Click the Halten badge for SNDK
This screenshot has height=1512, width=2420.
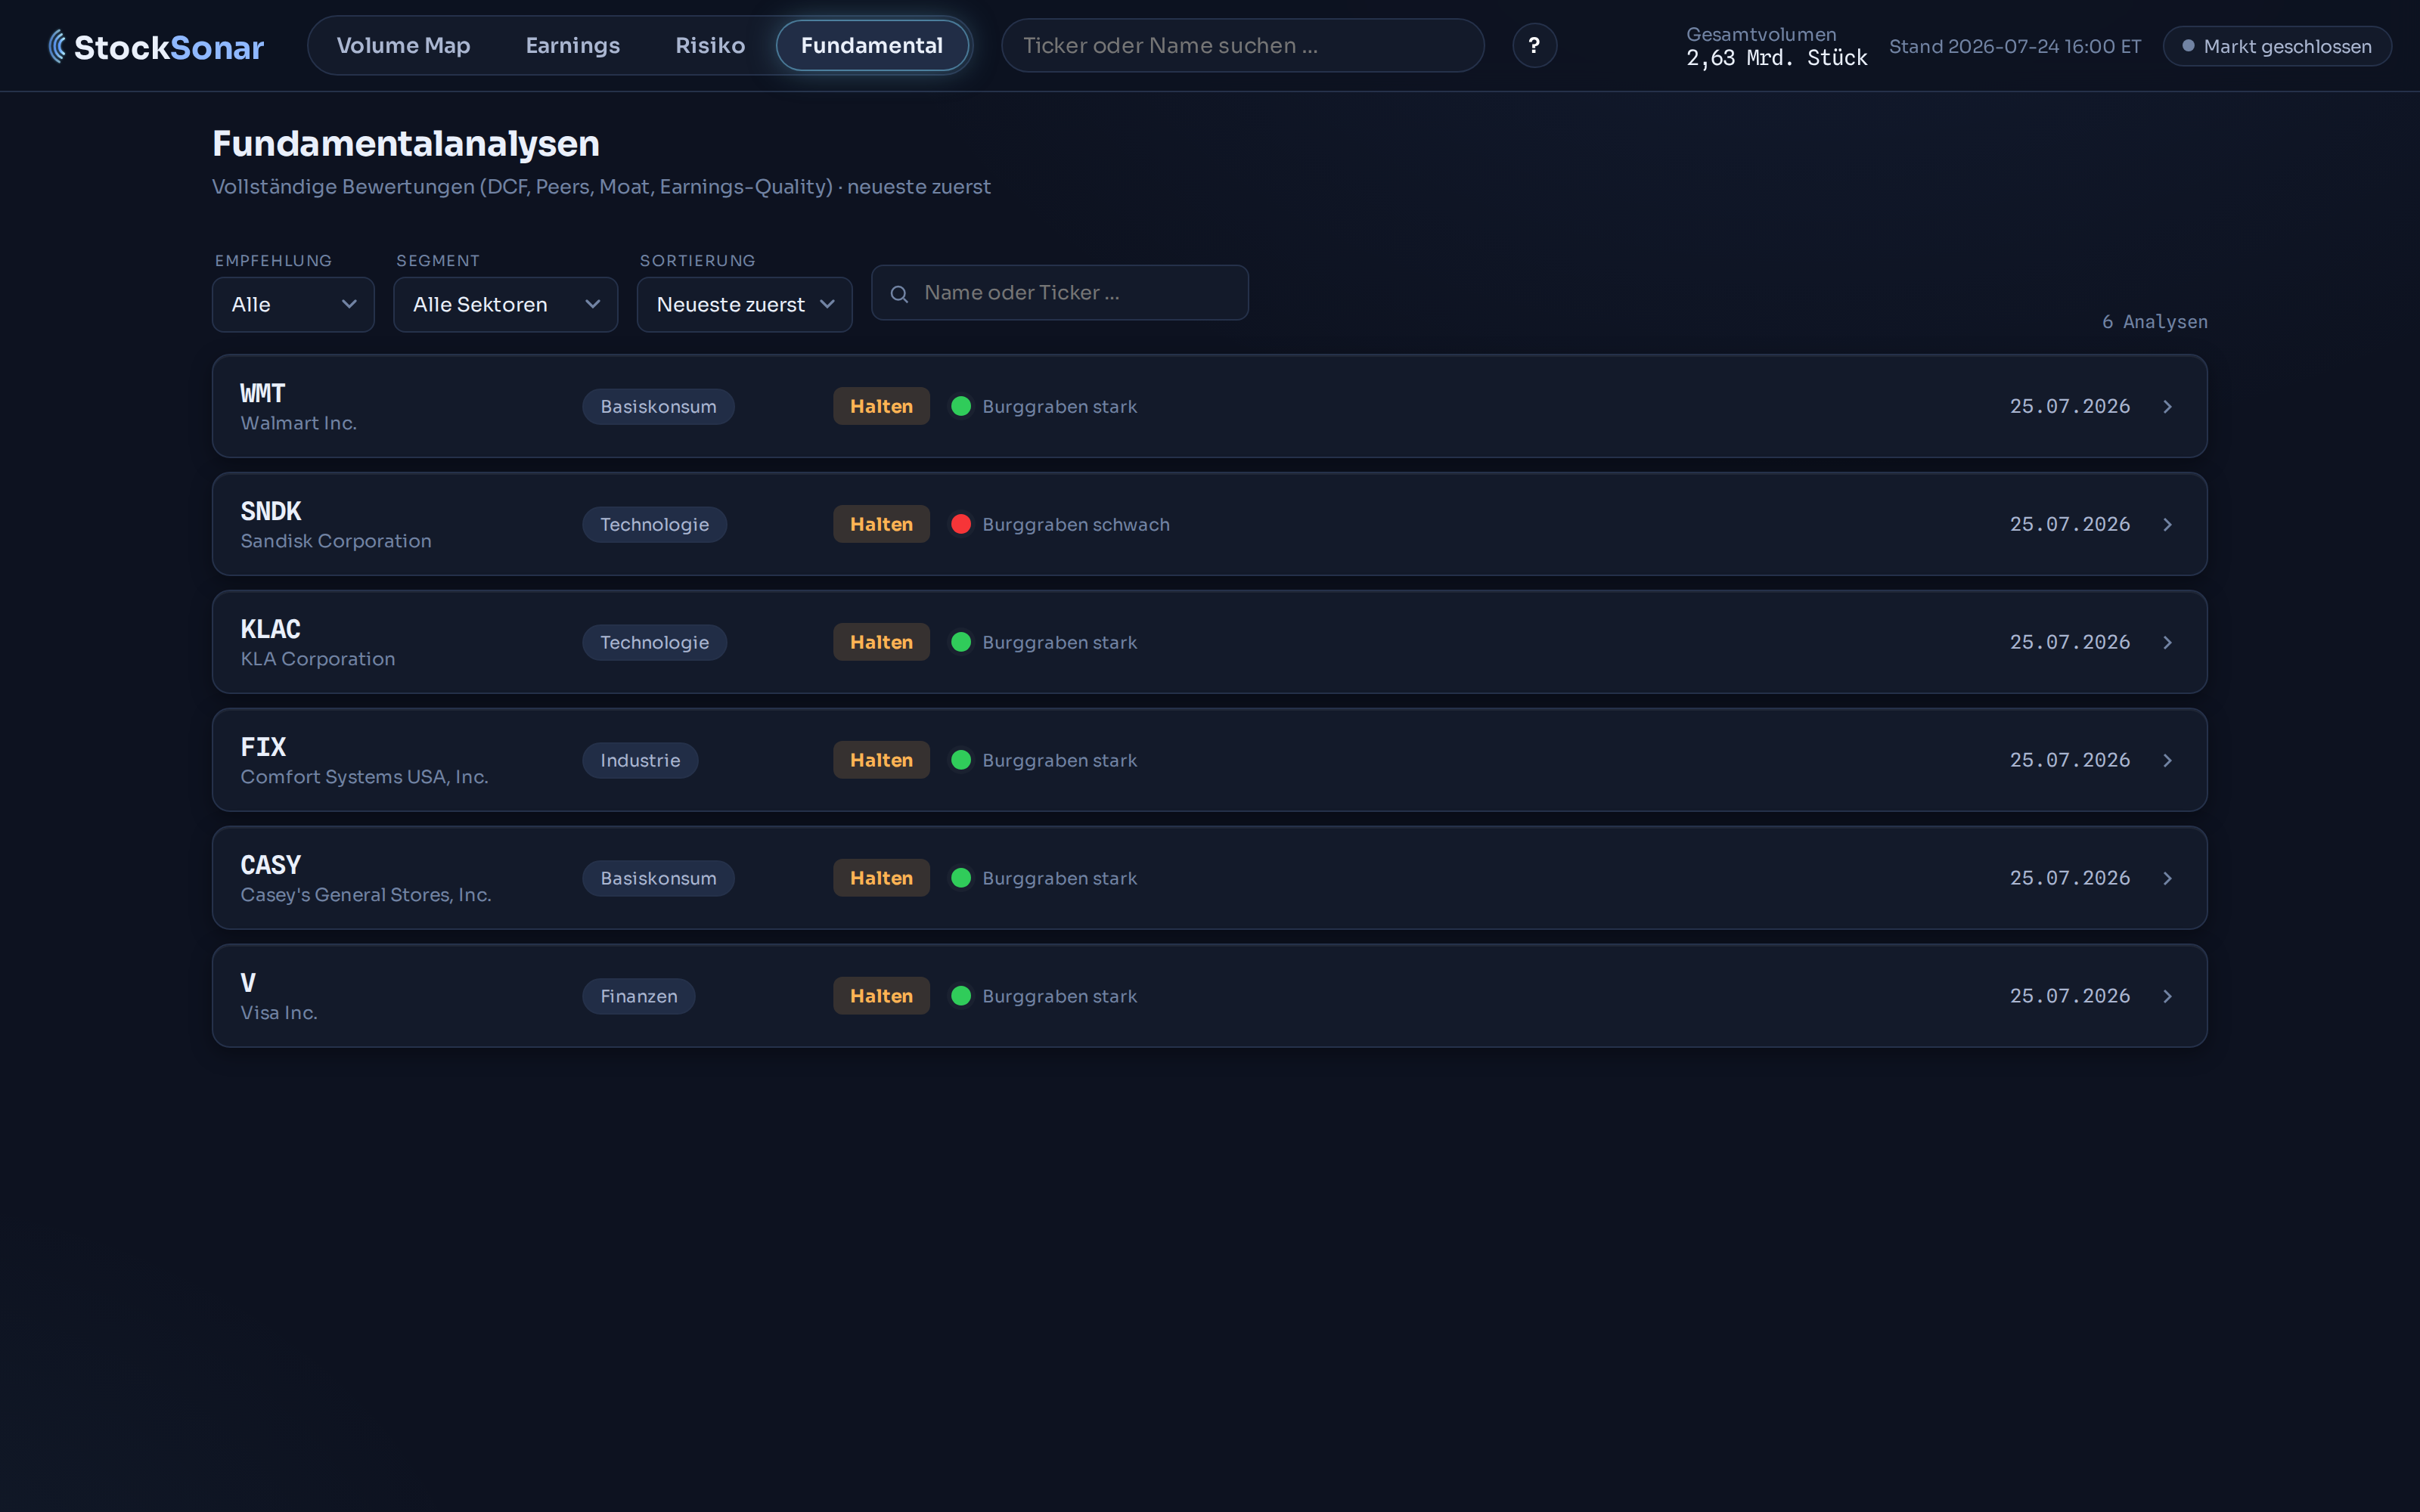(881, 524)
